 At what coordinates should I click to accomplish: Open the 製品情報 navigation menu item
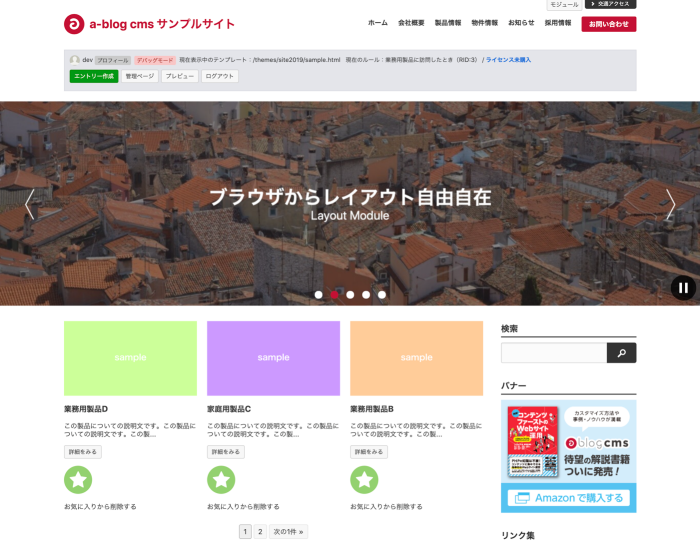coord(447,23)
